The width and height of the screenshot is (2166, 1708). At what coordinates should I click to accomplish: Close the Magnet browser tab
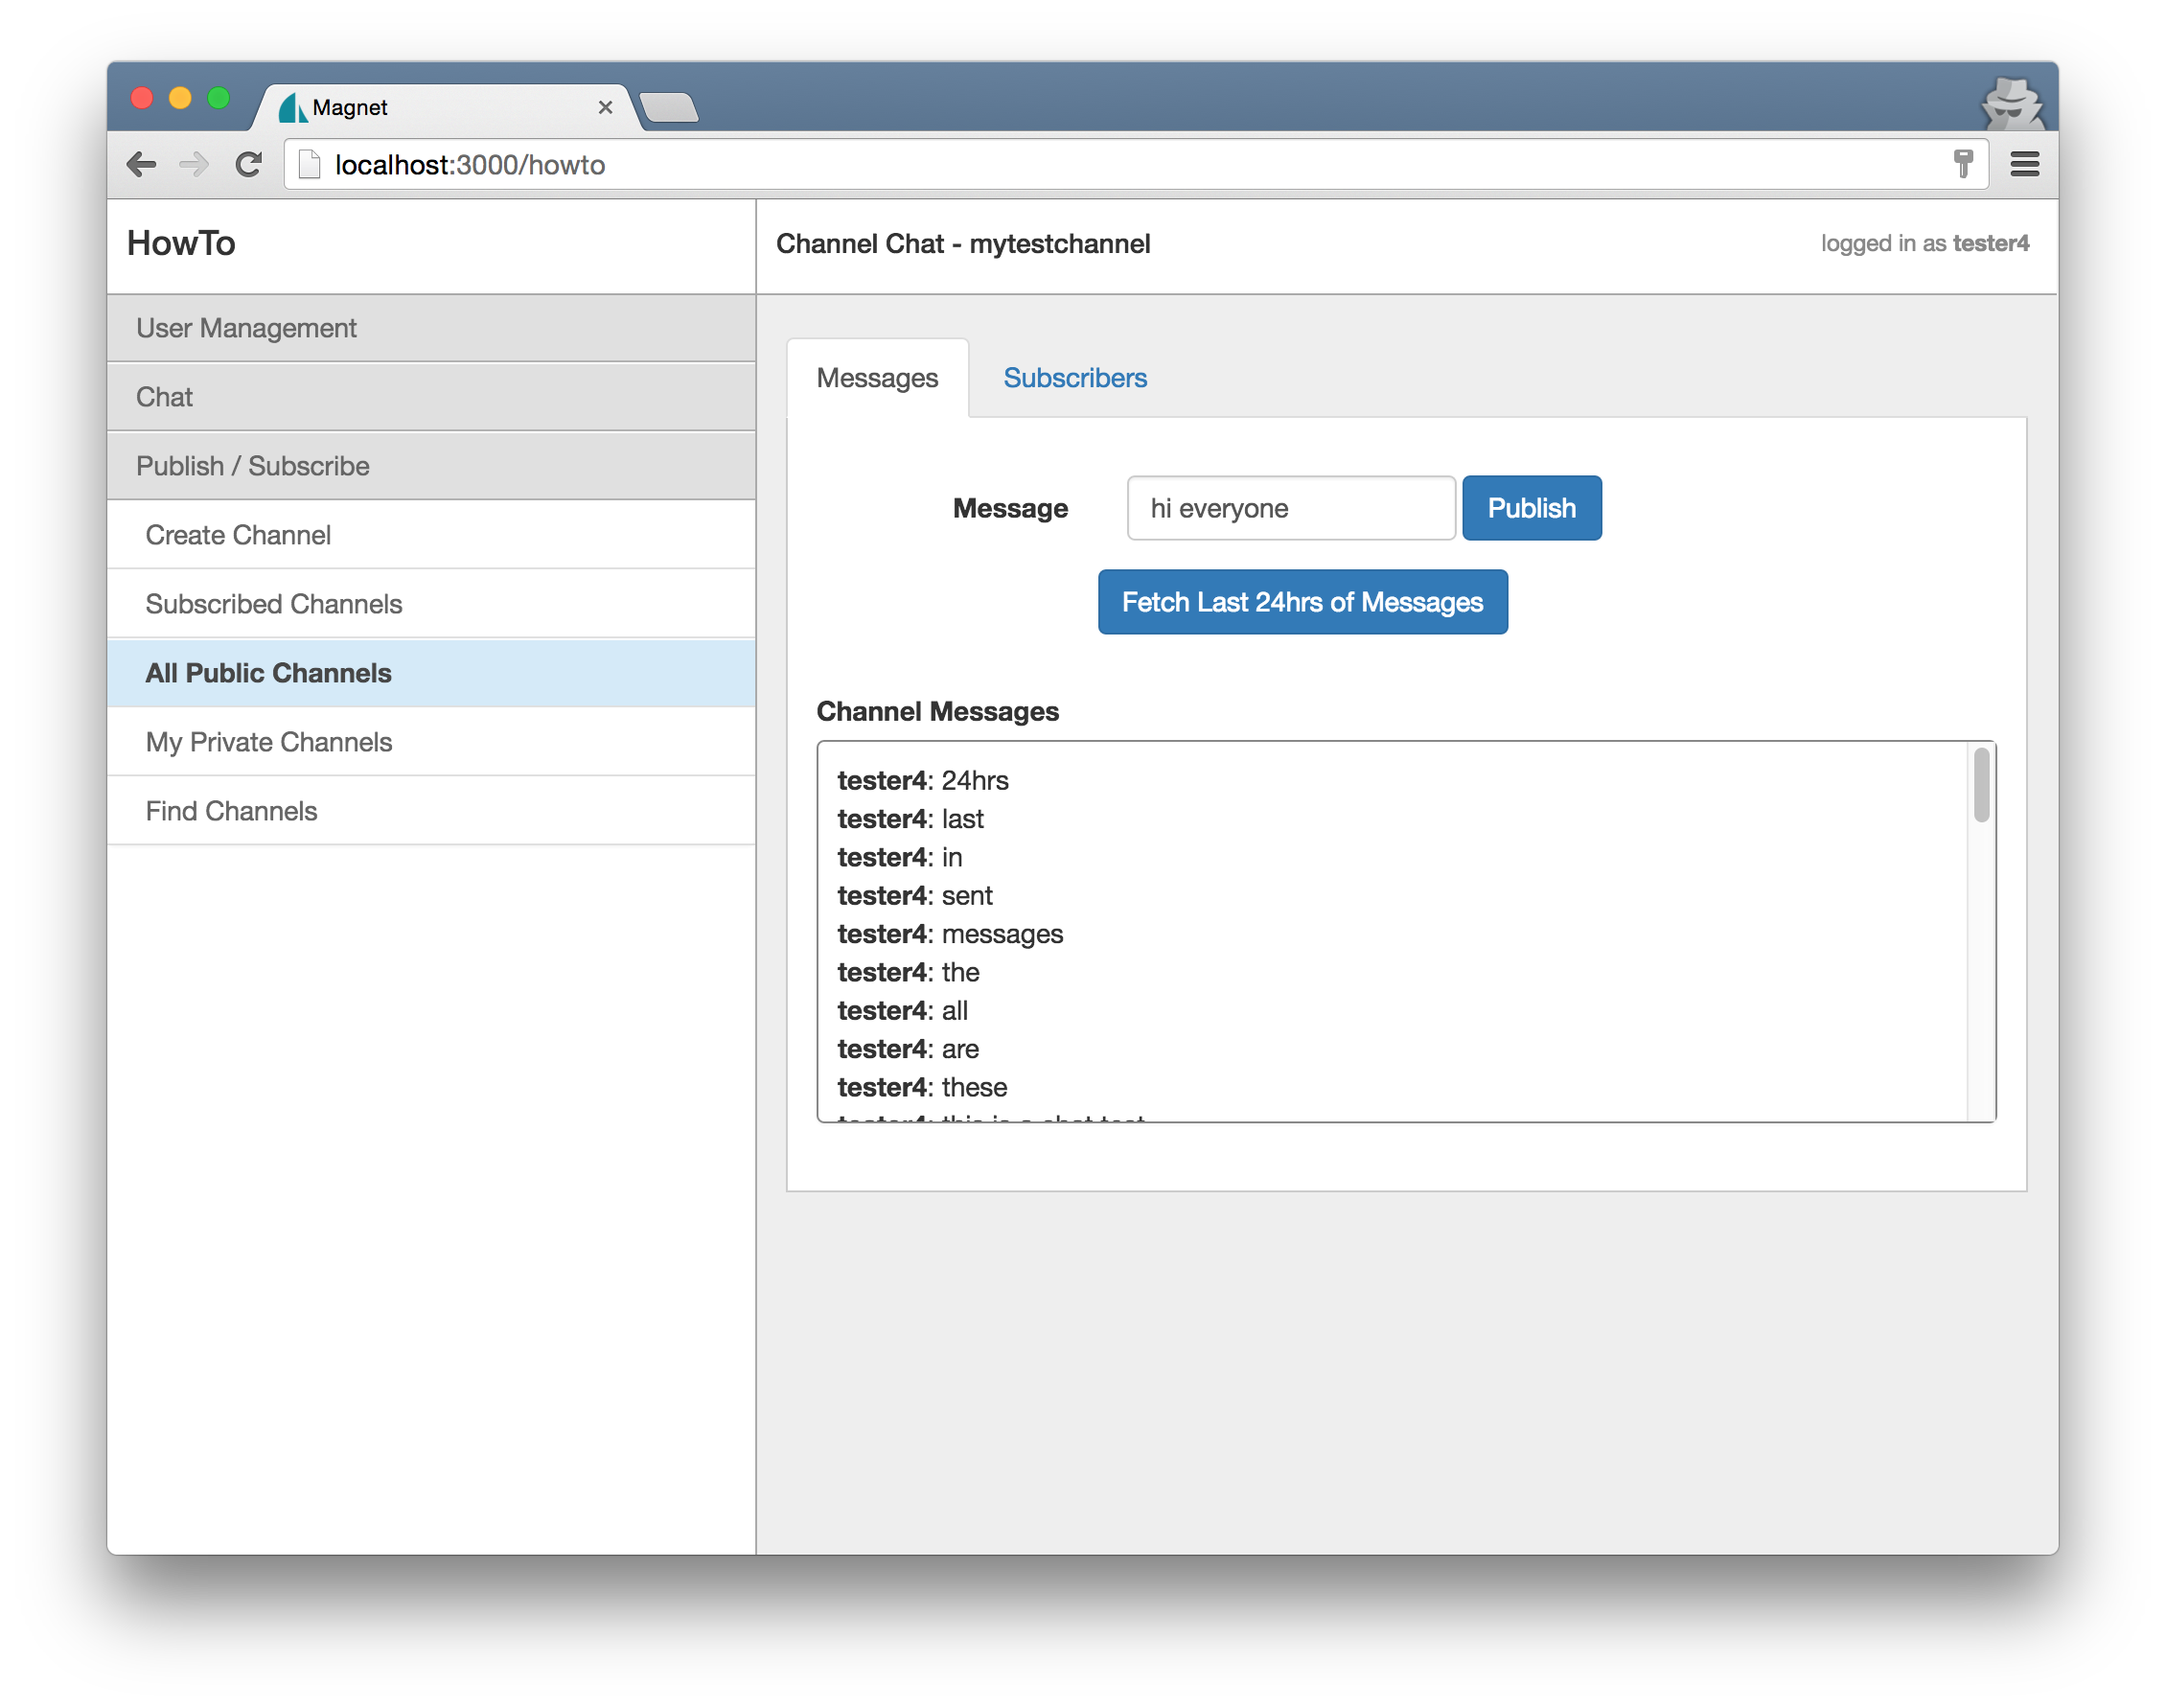click(x=605, y=107)
